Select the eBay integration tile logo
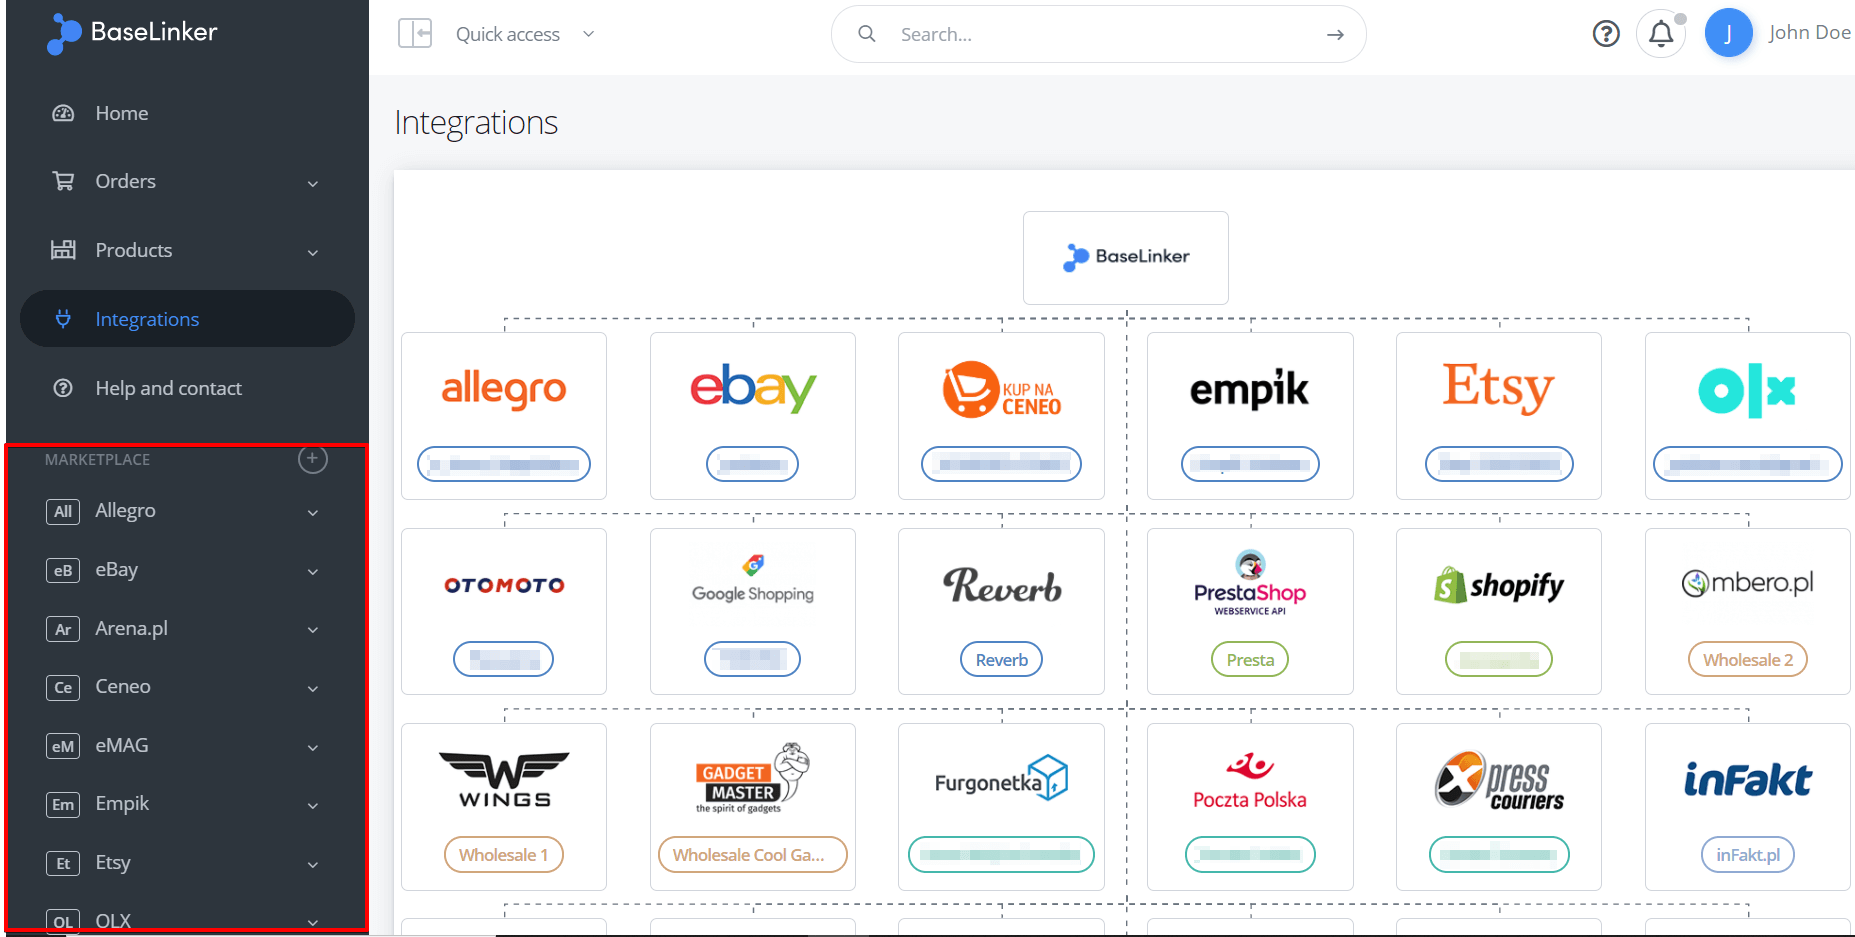The image size is (1855, 937). tap(753, 388)
